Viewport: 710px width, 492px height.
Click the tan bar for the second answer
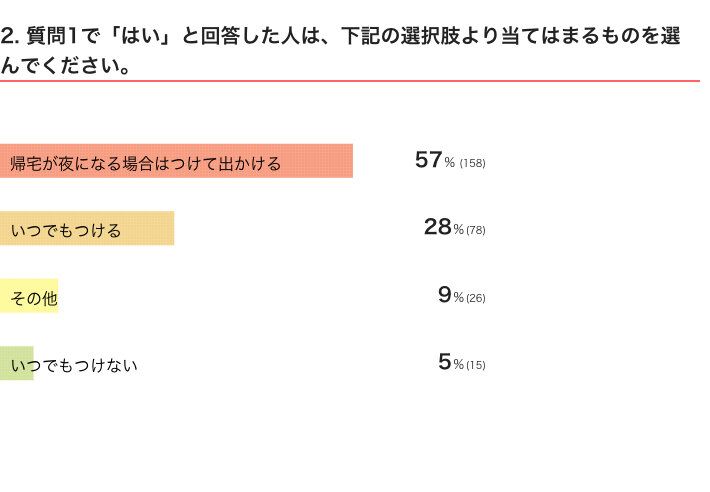point(150,228)
